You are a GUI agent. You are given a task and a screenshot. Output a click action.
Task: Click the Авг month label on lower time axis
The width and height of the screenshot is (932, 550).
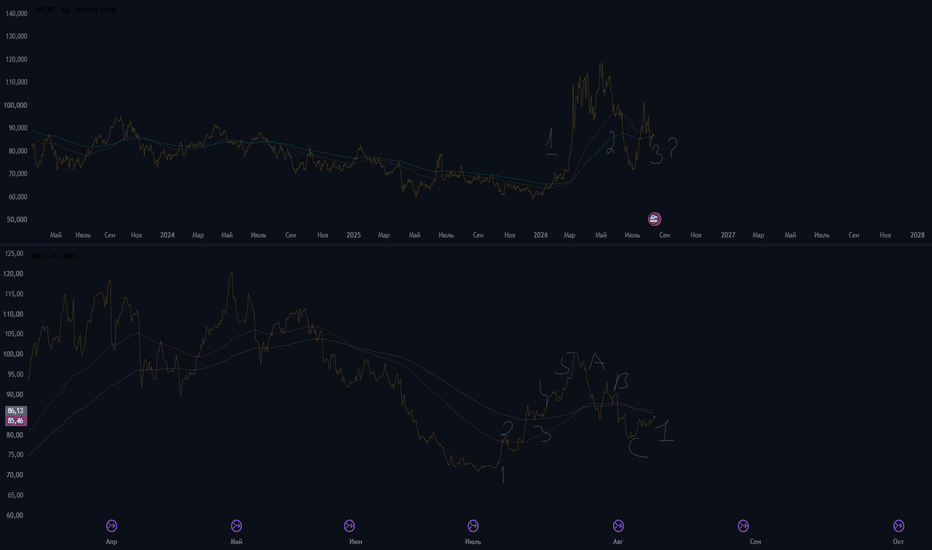point(618,542)
